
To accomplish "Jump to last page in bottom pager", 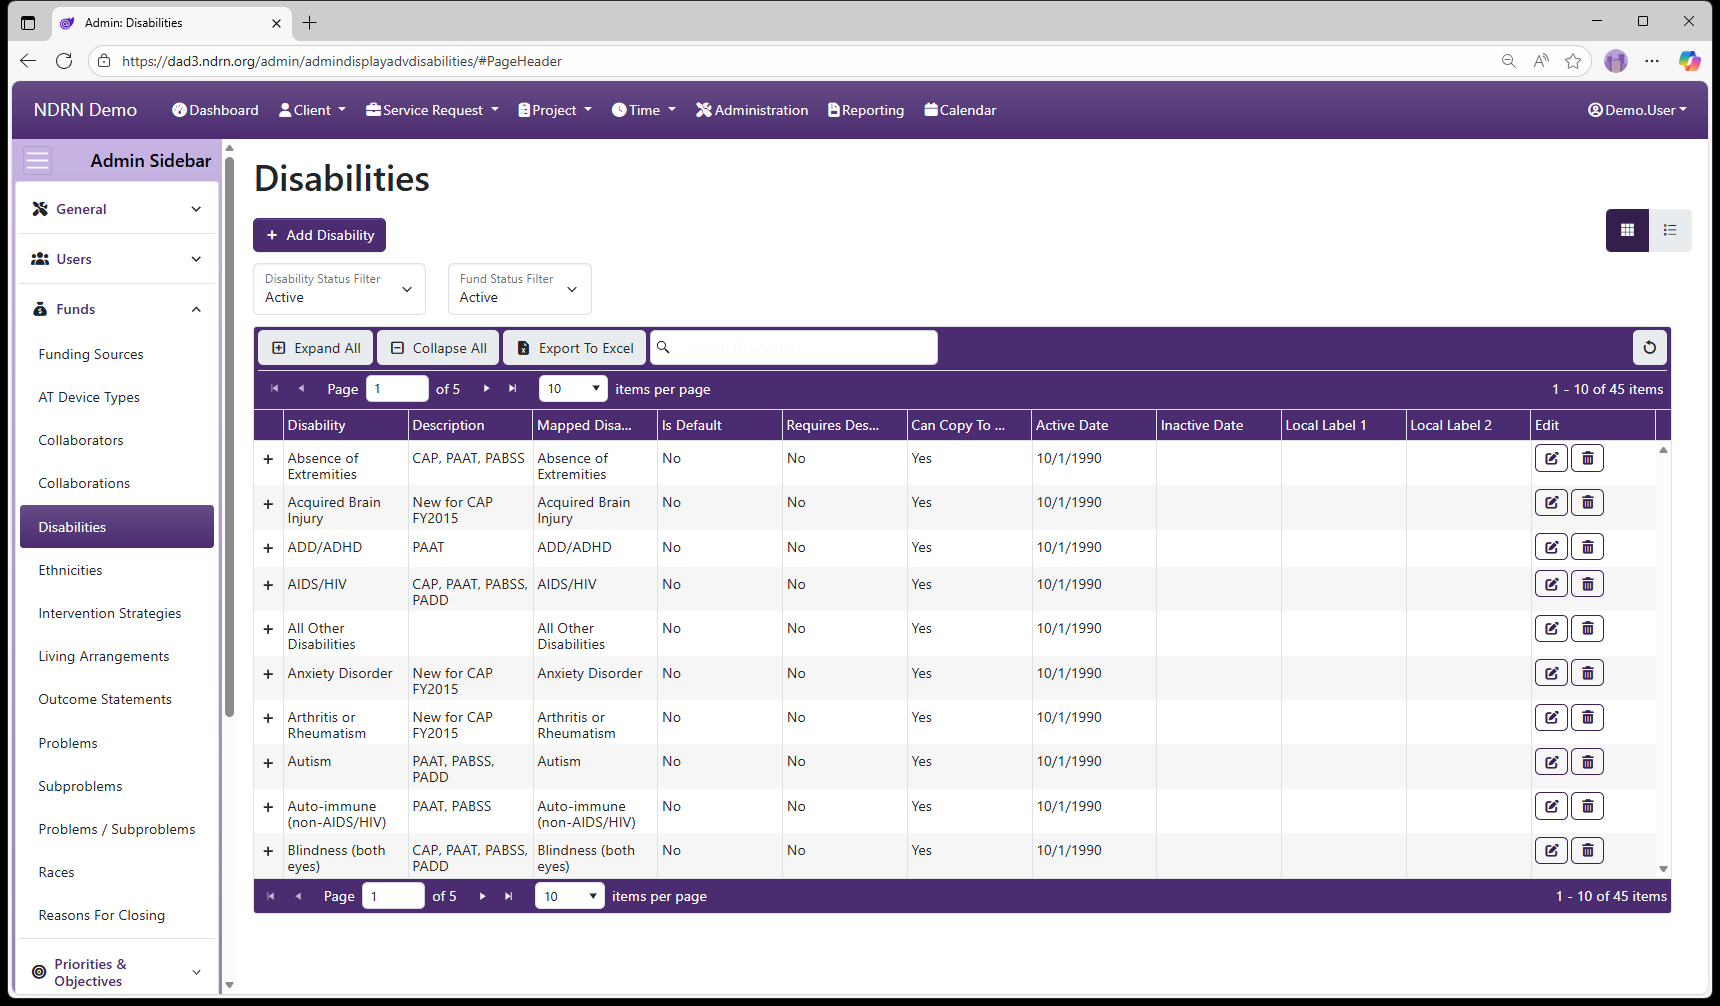I will click(x=509, y=896).
